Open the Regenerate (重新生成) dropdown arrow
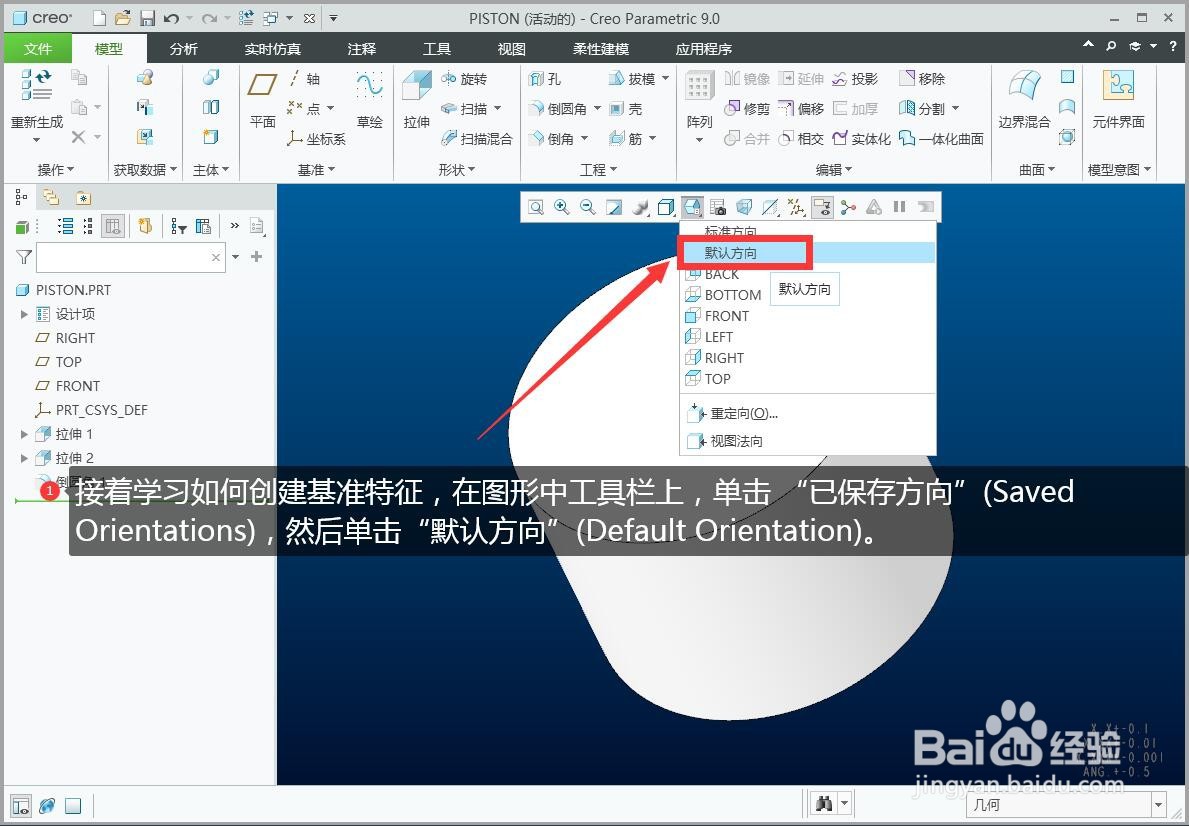Image resolution: width=1189 pixels, height=826 pixels. (36, 140)
